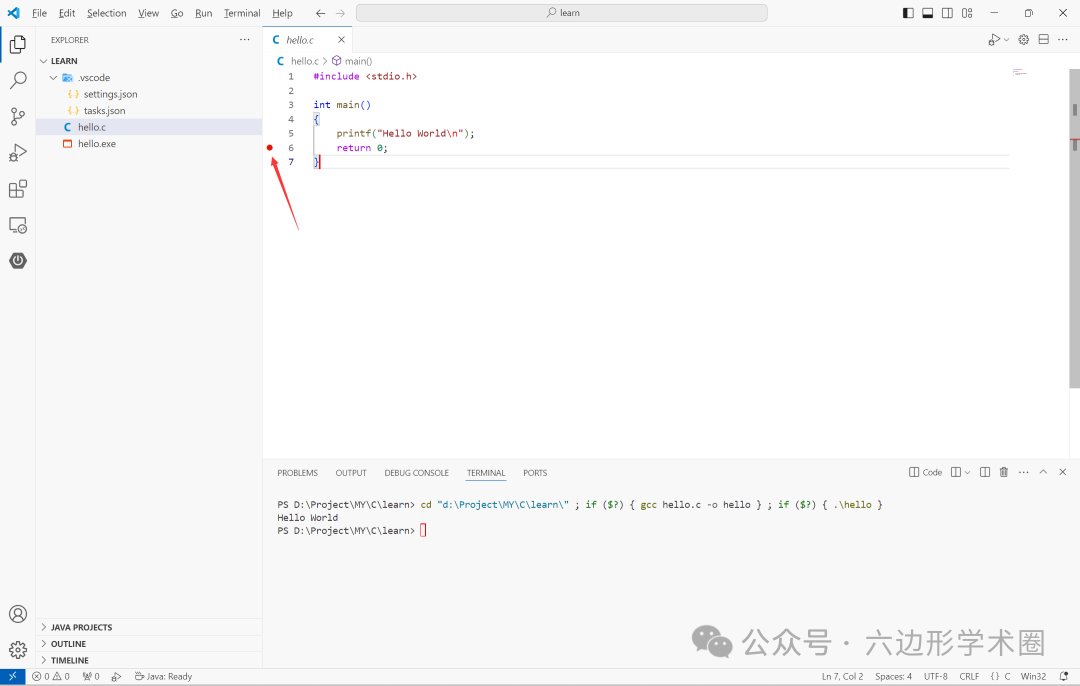This screenshot has width=1080, height=686.
Task: Switch to the DEBUG CONSOLE tab
Action: click(x=416, y=472)
